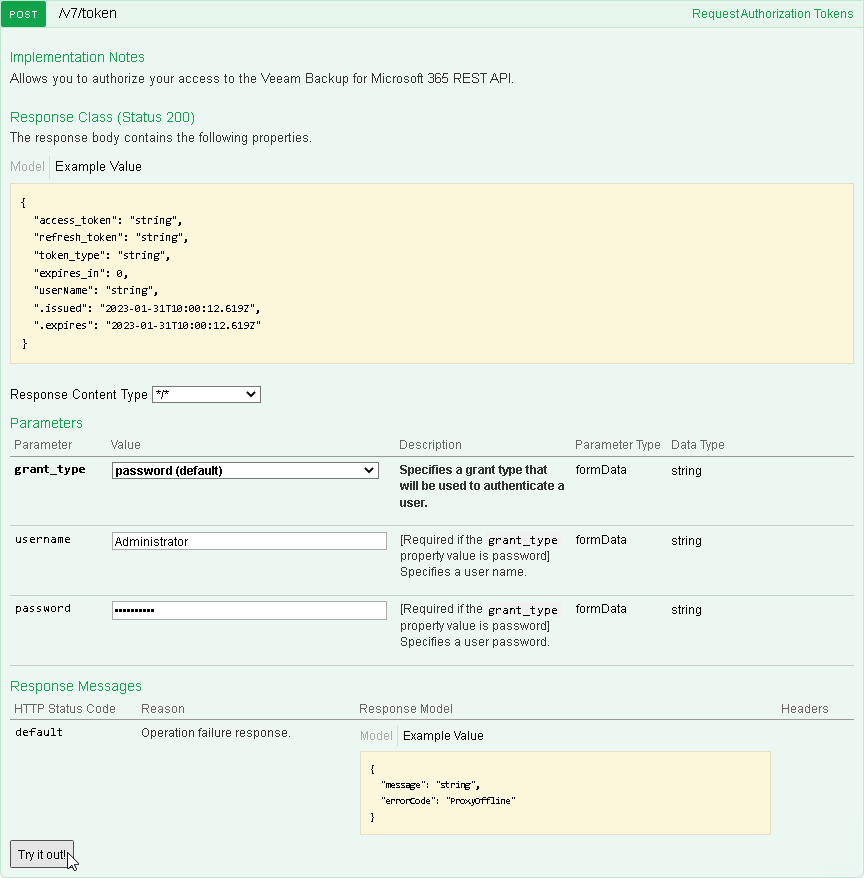Click the Value column header
The image size is (864, 878).
point(125,445)
